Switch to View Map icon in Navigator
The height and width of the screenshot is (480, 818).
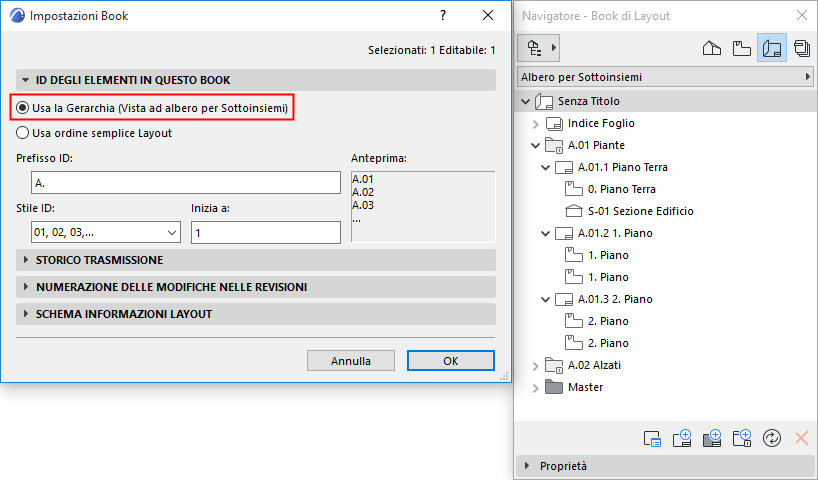[x=741, y=49]
